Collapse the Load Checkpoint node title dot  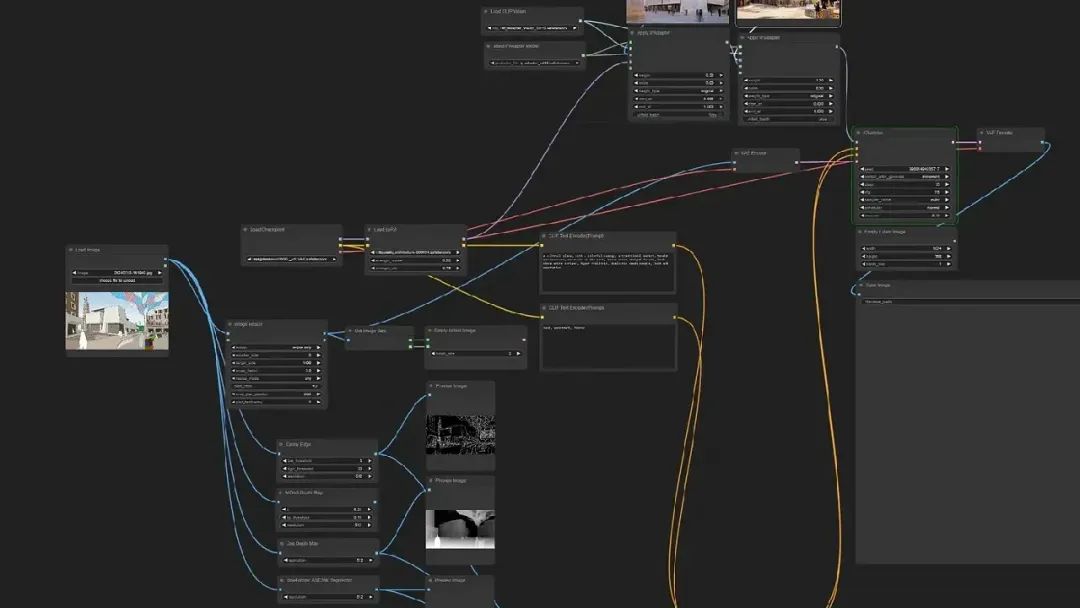pyautogui.click(x=245, y=229)
